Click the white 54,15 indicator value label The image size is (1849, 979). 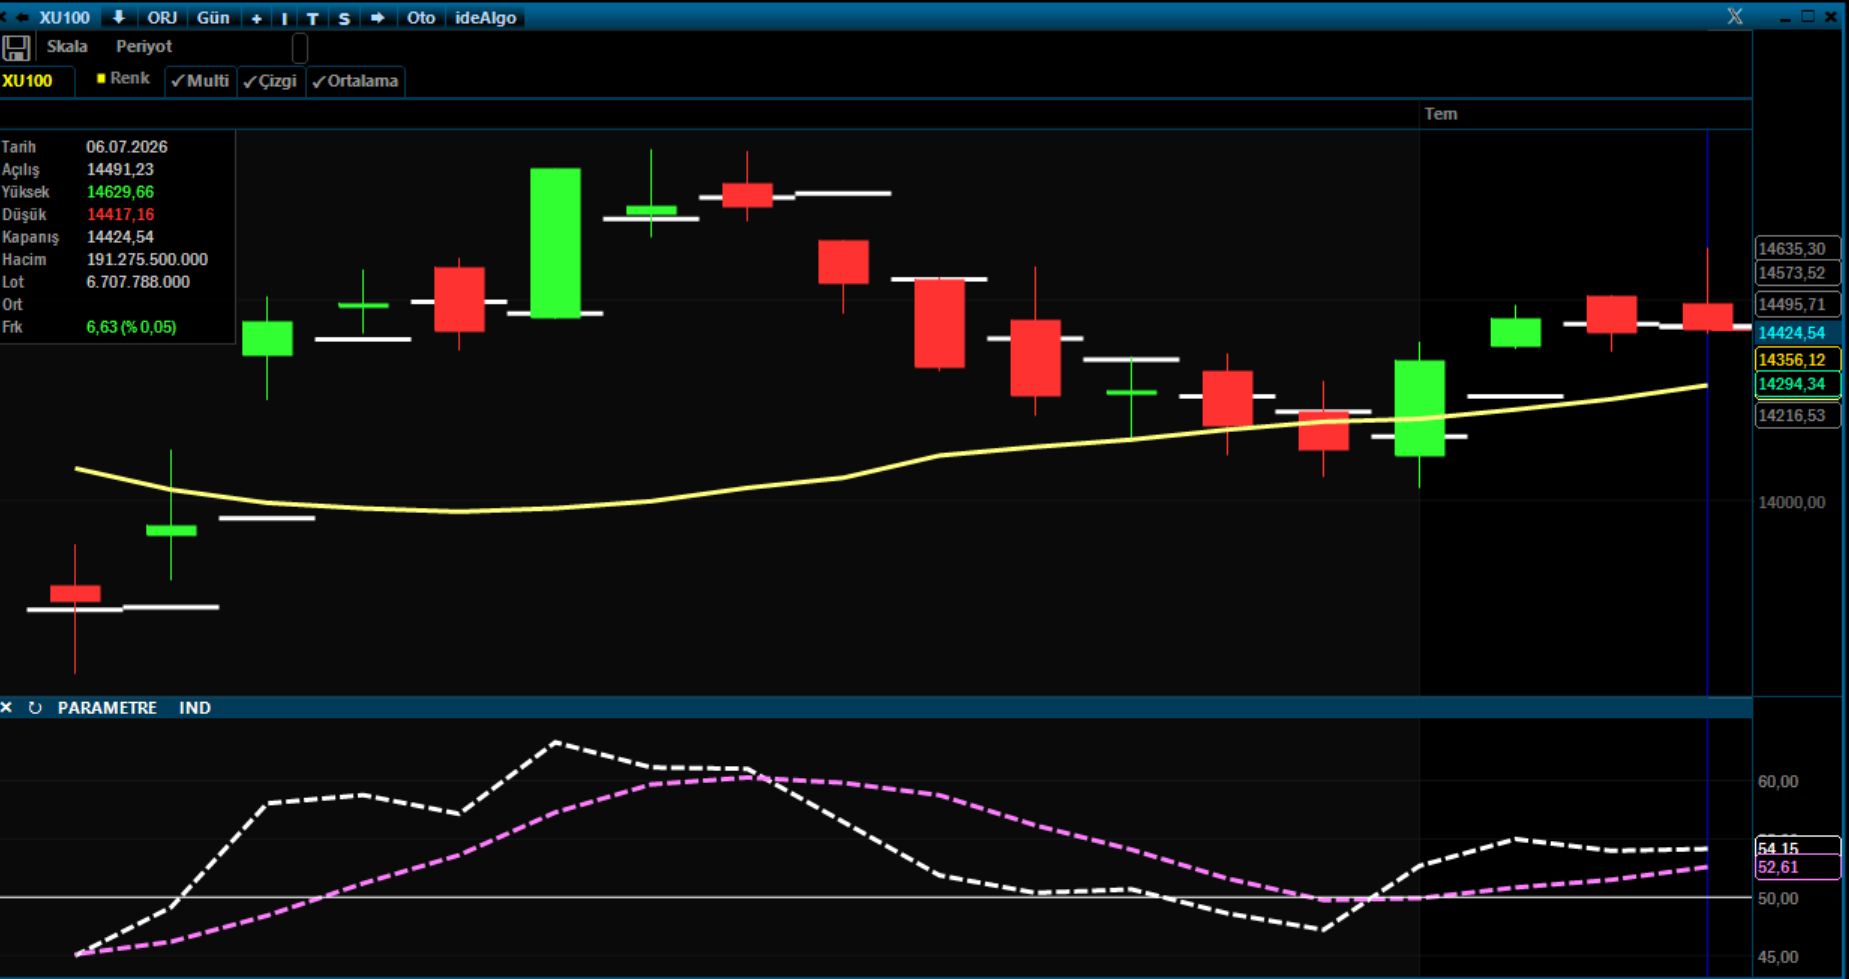click(1797, 847)
